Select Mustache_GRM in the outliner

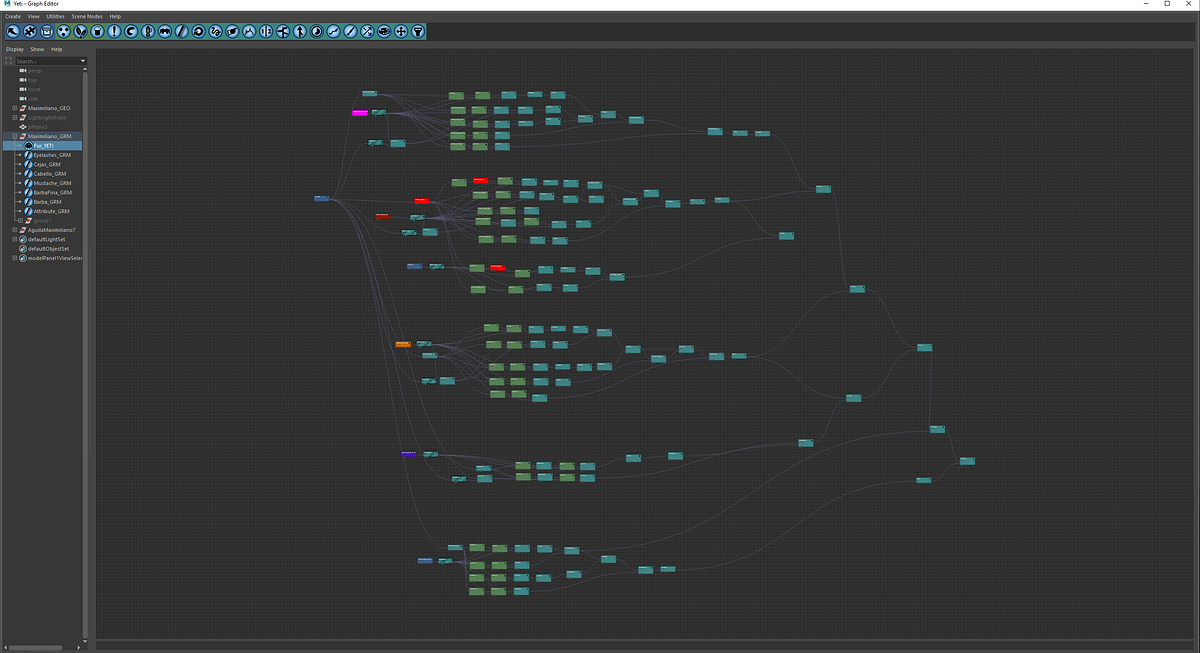pos(52,183)
